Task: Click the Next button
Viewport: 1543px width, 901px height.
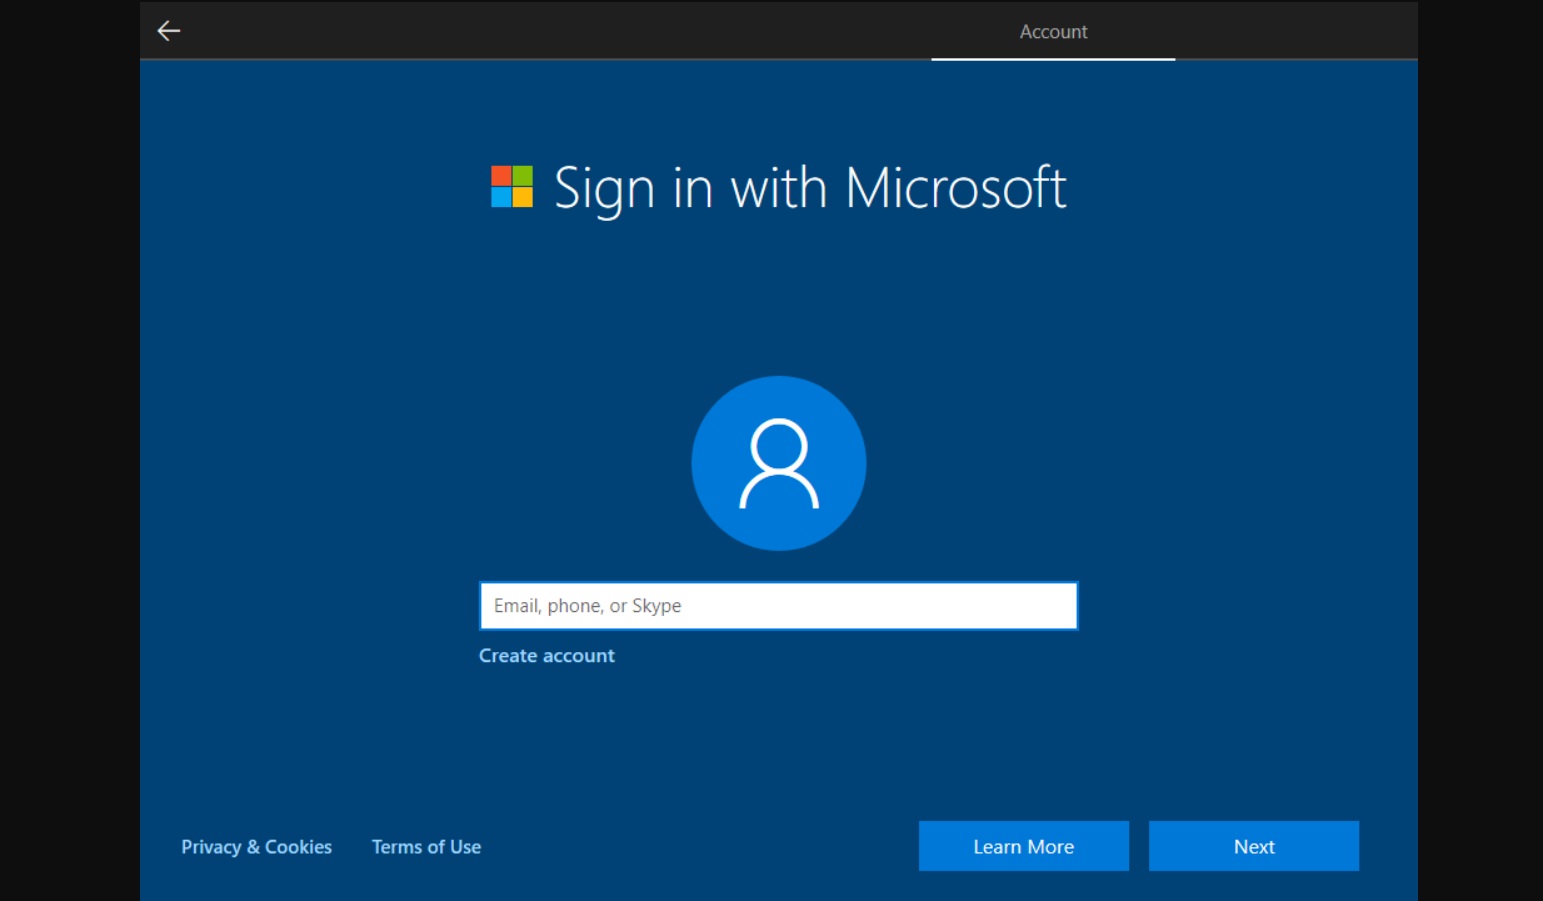Action: click(x=1254, y=846)
